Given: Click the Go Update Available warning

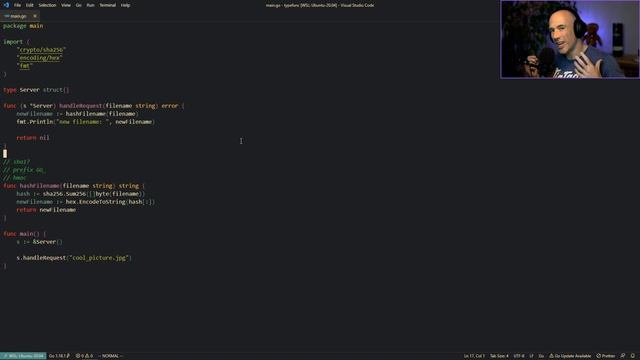Looking at the screenshot, I should (570, 356).
